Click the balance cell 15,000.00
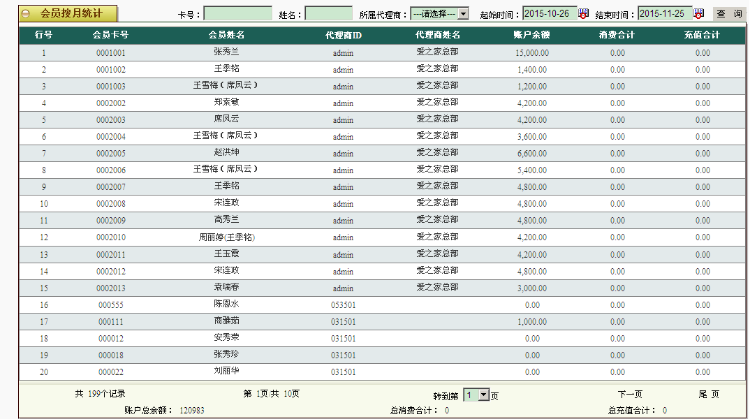The height and width of the screenshot is (419, 750). 532,53
